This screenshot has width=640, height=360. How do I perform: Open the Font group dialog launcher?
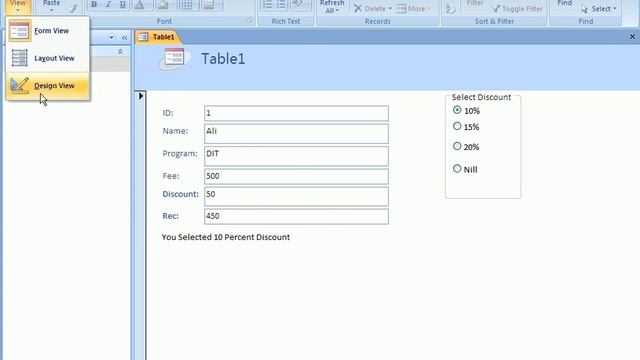[250, 21]
